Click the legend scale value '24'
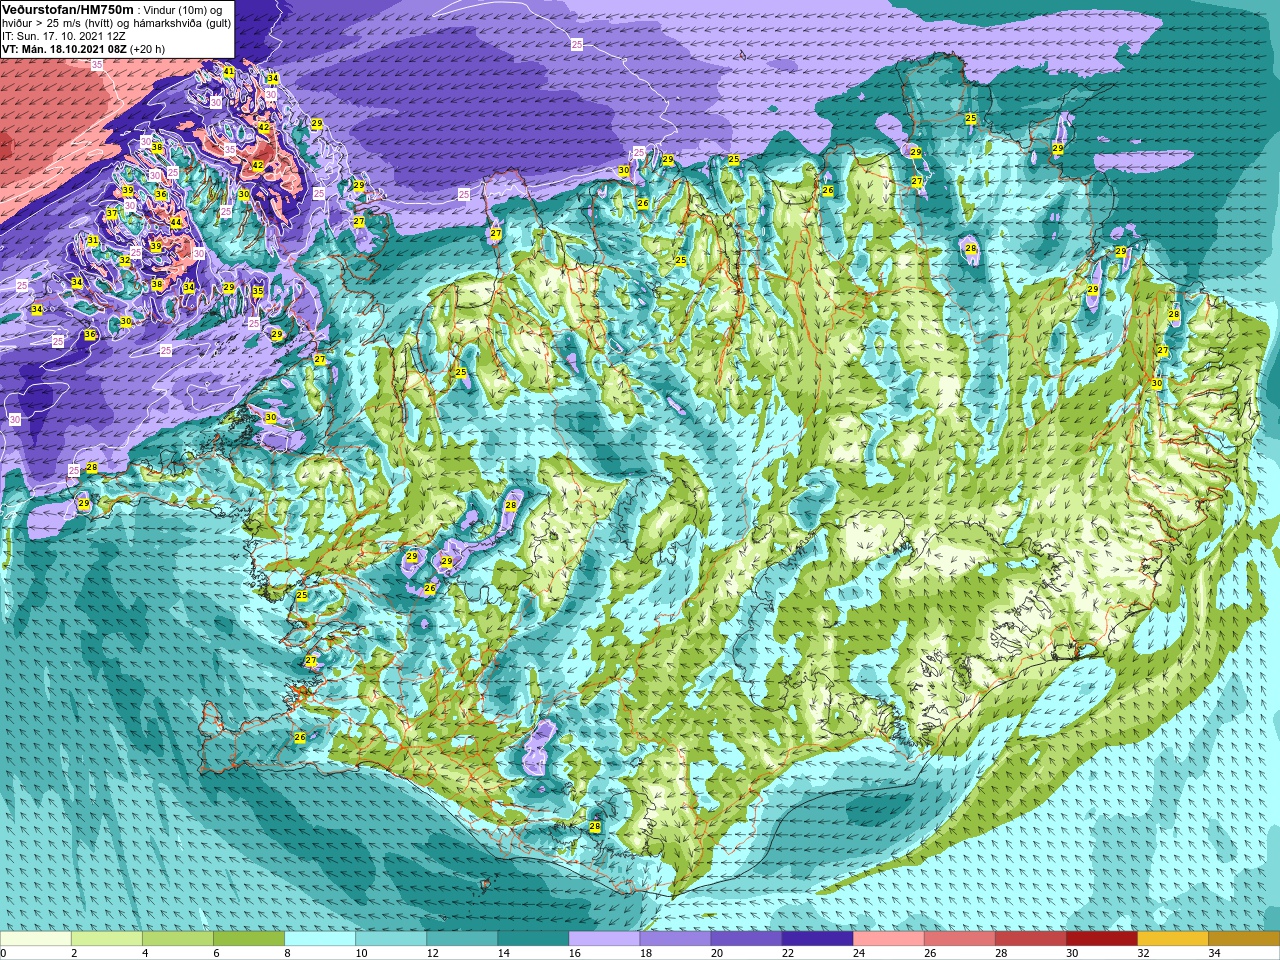Viewport: 1280px width, 960px height. [859, 953]
